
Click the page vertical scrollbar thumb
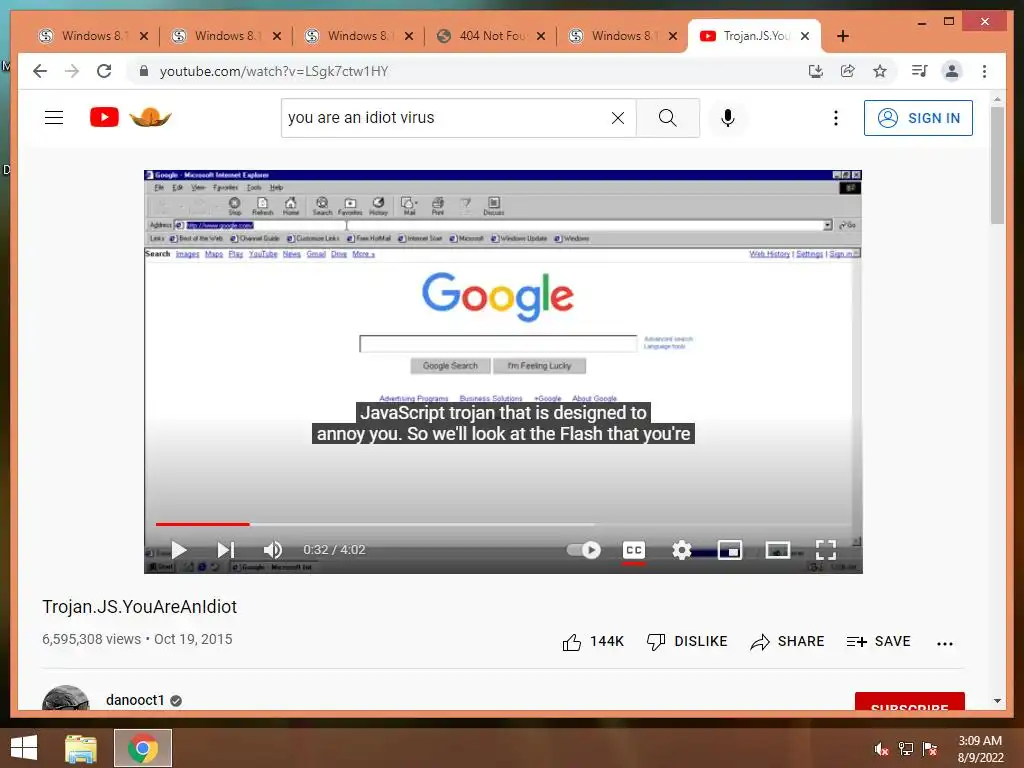click(x=997, y=165)
